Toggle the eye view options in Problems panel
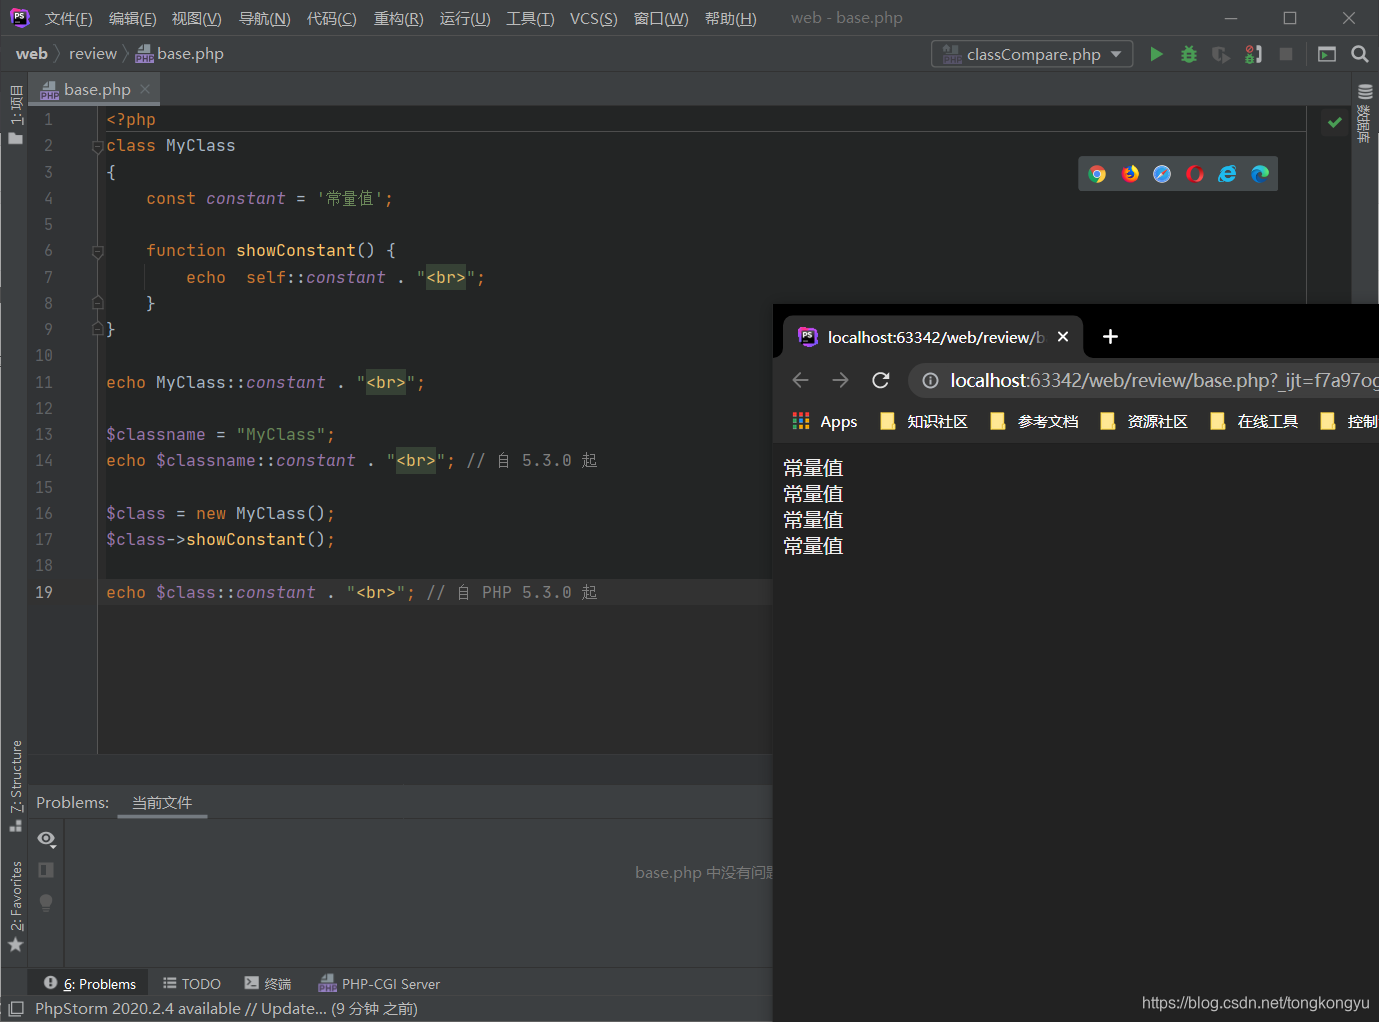This screenshot has width=1379, height=1022. coord(46,838)
